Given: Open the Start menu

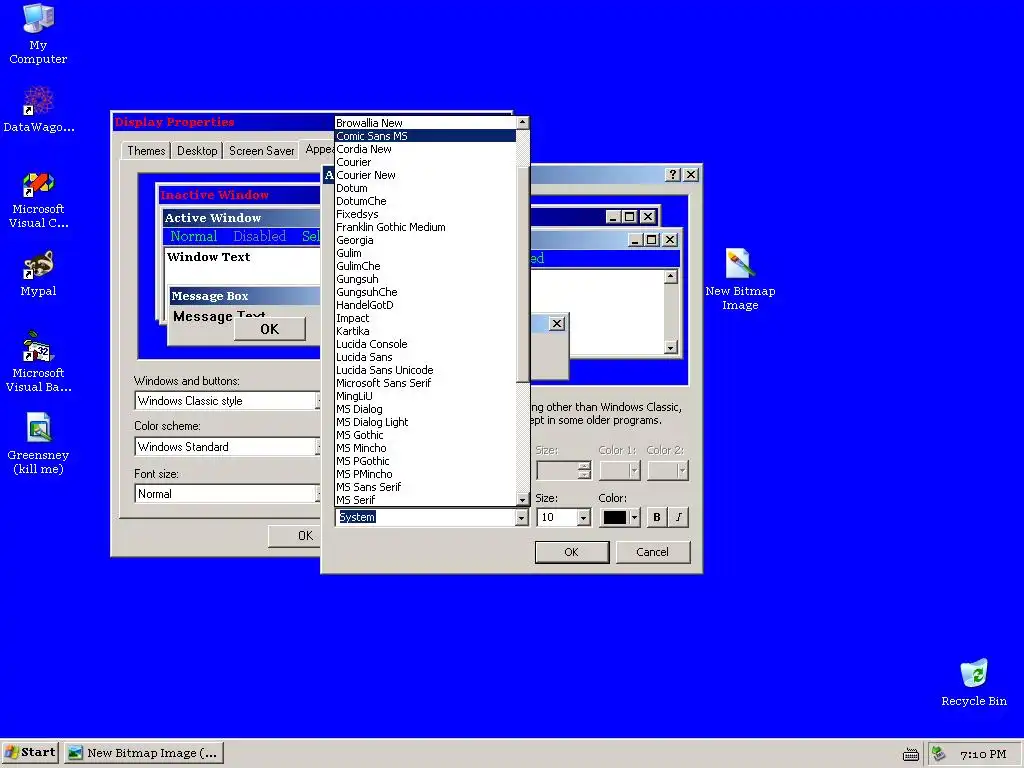Looking at the screenshot, I should (30, 752).
